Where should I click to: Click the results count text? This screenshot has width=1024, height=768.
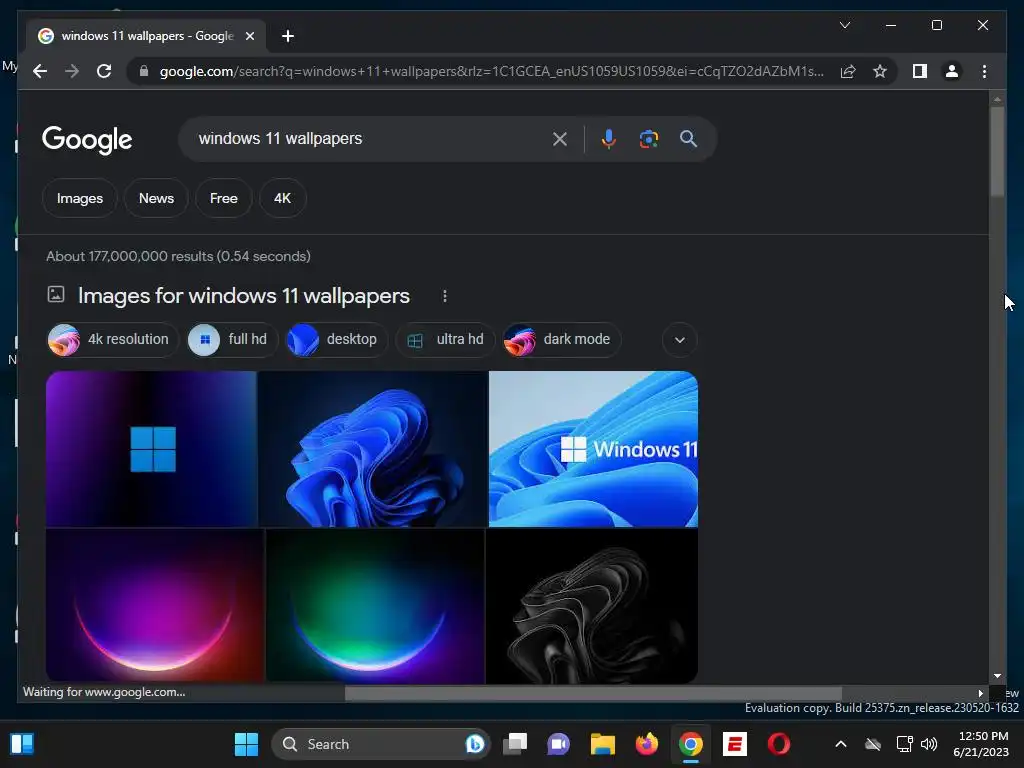click(178, 256)
